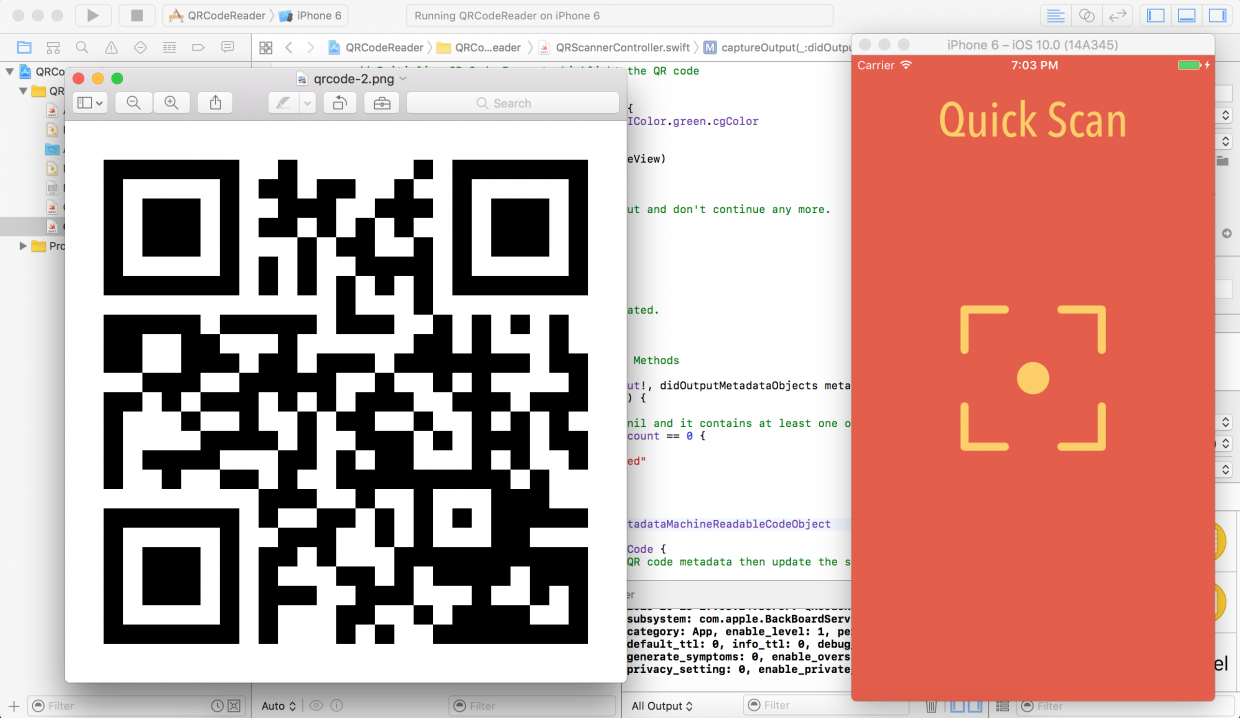Toggle the right utilities panel visibility

(x=1216, y=15)
